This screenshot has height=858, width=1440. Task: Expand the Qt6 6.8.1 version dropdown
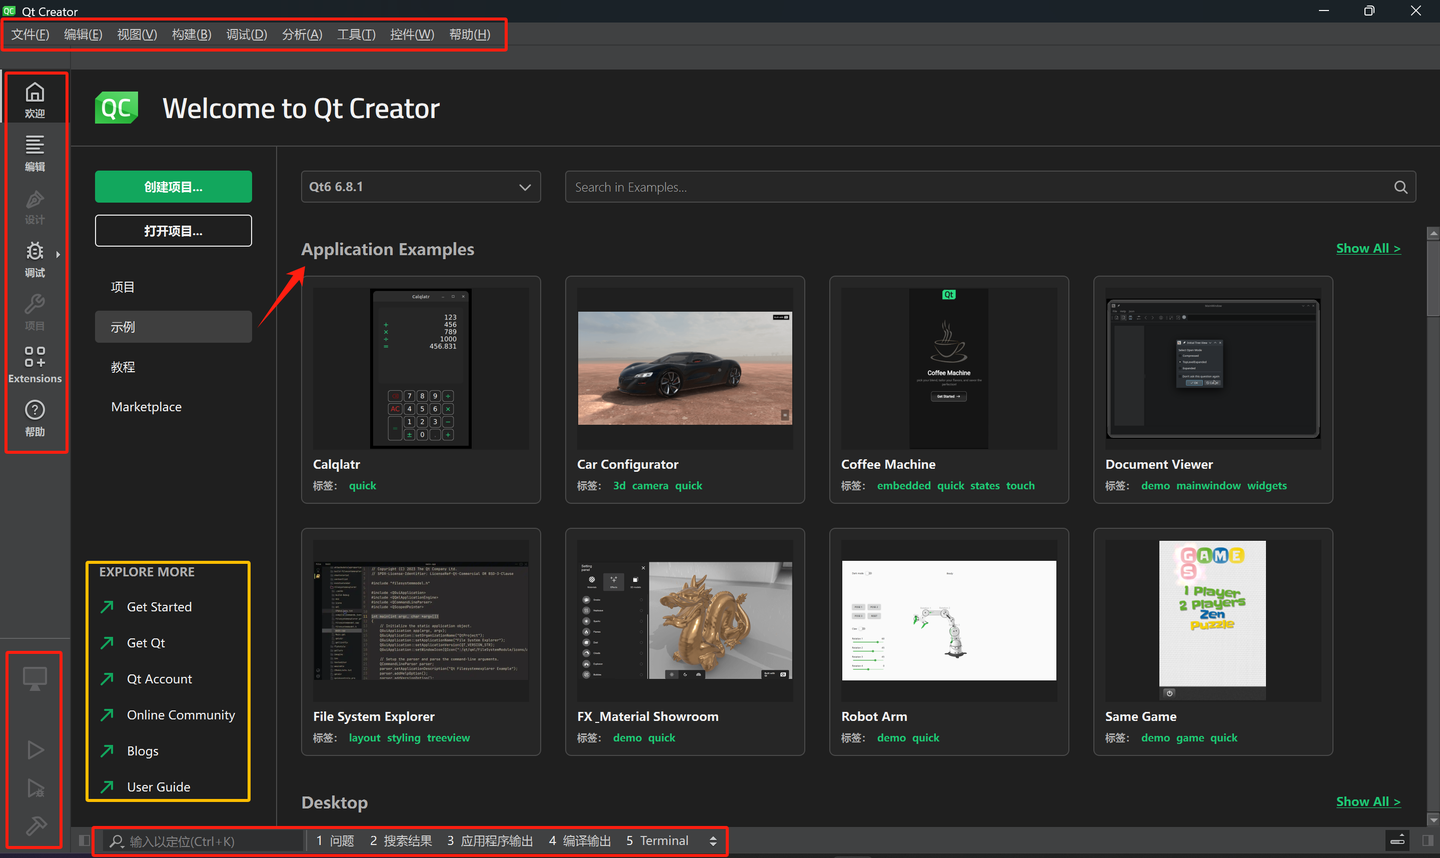pyautogui.click(x=420, y=187)
